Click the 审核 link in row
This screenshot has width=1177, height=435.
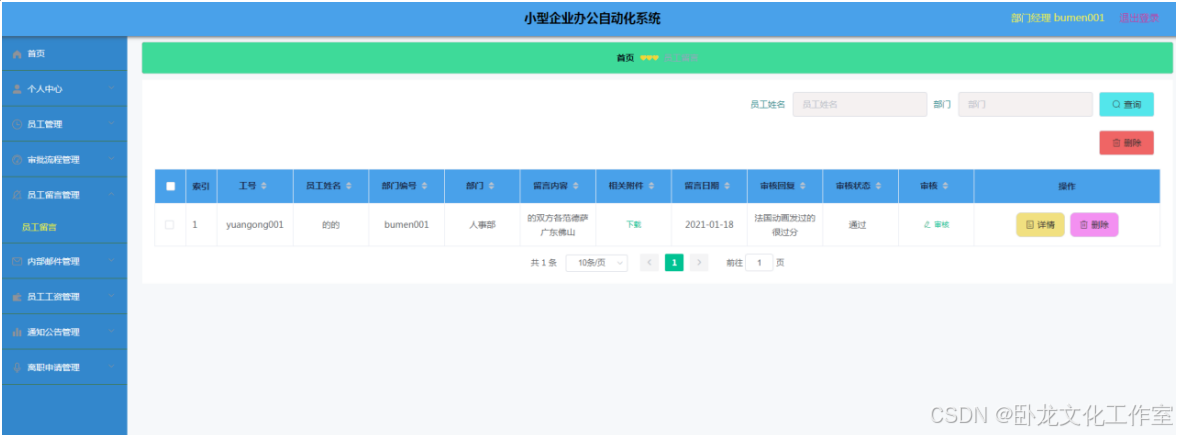pos(936,225)
